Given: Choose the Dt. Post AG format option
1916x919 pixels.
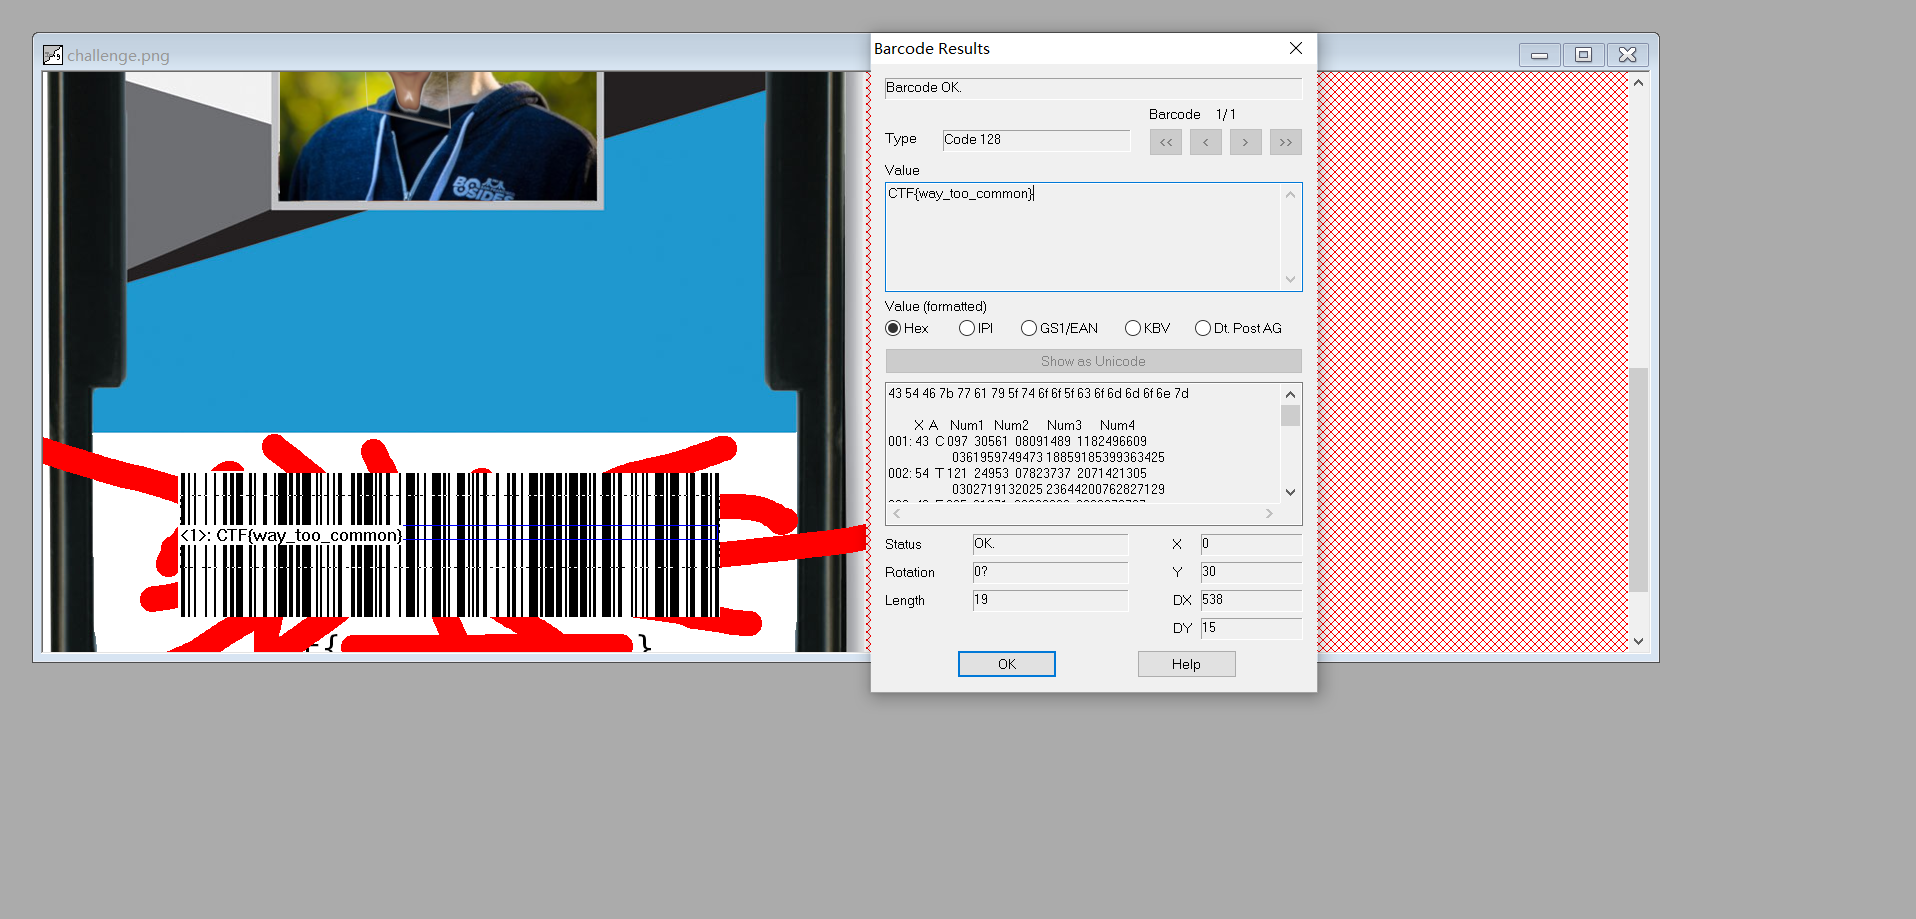Looking at the screenshot, I should pos(1202,328).
